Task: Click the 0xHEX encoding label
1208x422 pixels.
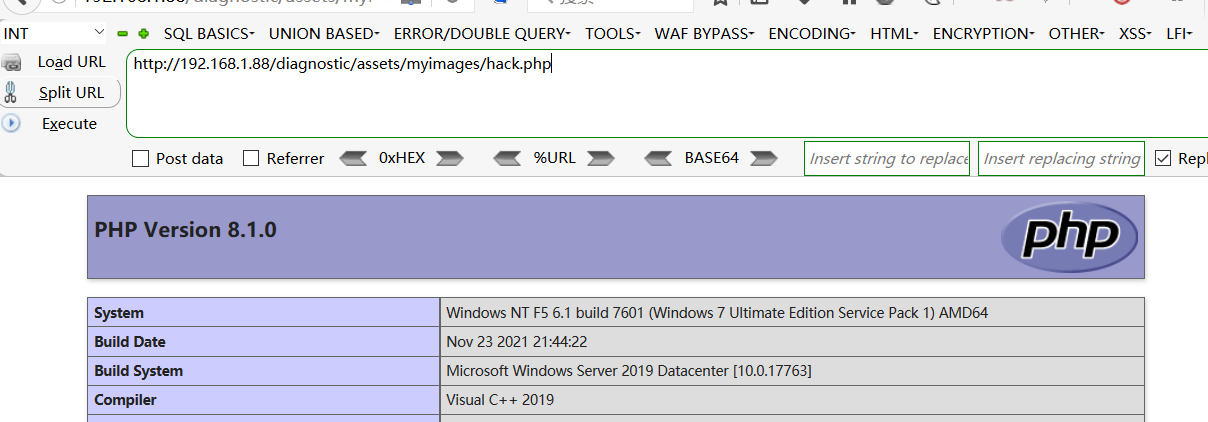Action: tap(402, 158)
